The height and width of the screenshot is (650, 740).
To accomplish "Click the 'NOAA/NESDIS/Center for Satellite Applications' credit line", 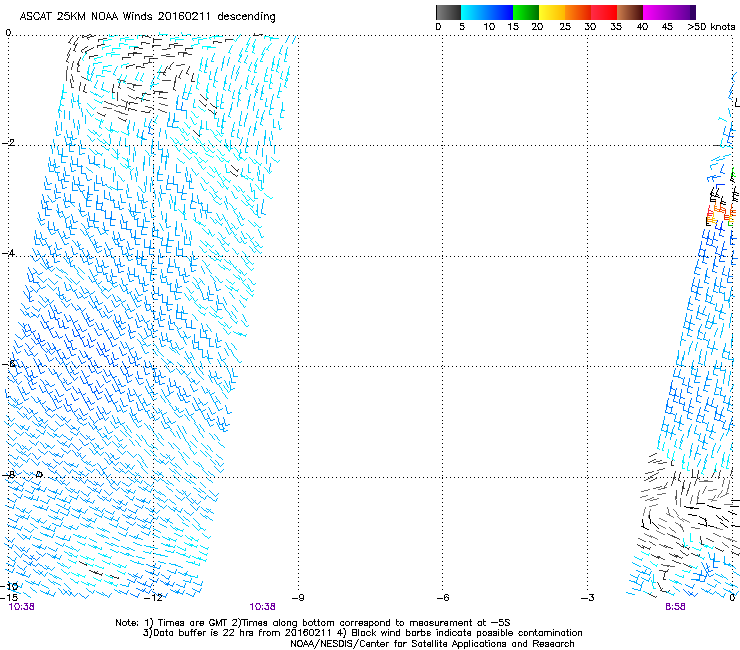I will point(432,644).
